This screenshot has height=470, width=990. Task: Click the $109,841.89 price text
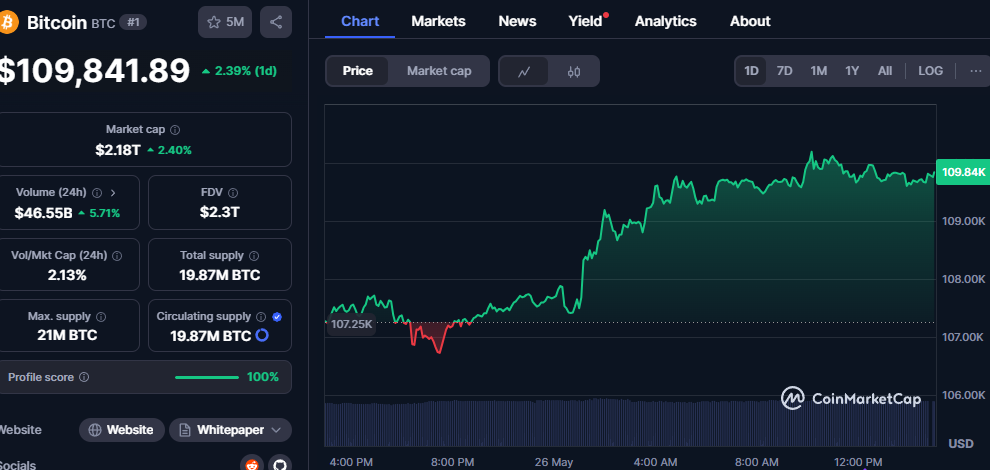point(94,70)
